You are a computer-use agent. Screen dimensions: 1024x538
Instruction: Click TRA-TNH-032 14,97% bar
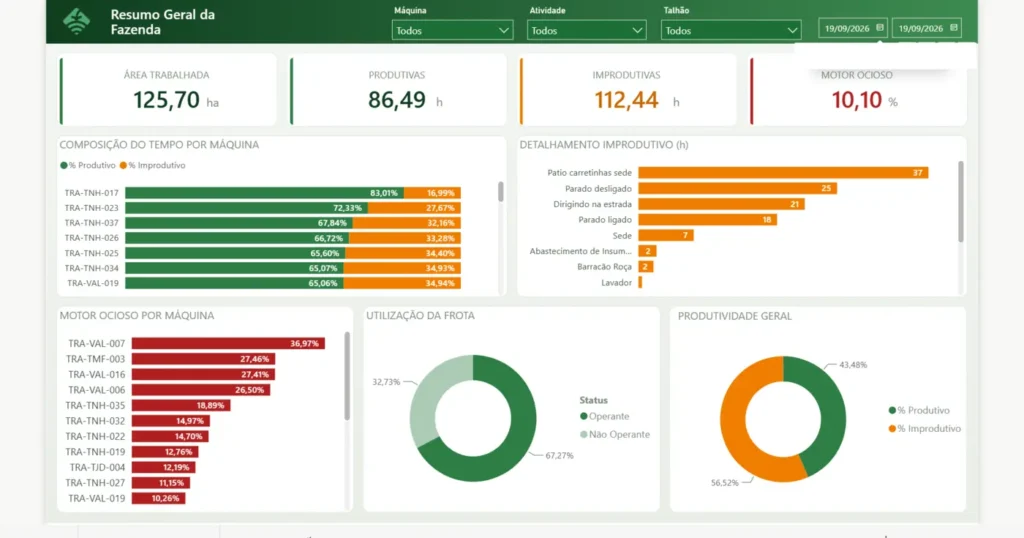[x=170, y=420]
